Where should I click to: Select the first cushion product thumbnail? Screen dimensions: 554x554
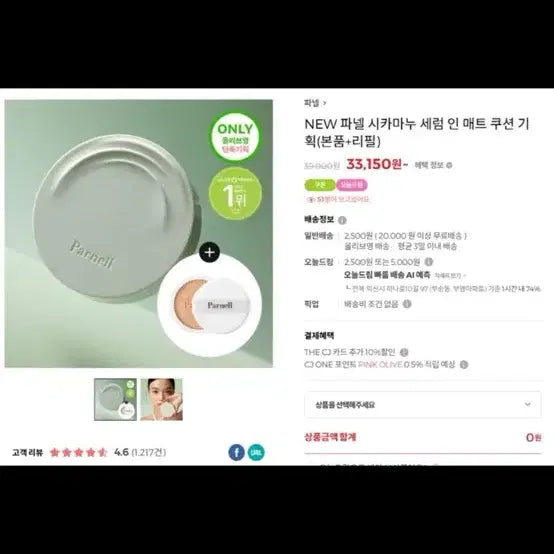[115, 399]
